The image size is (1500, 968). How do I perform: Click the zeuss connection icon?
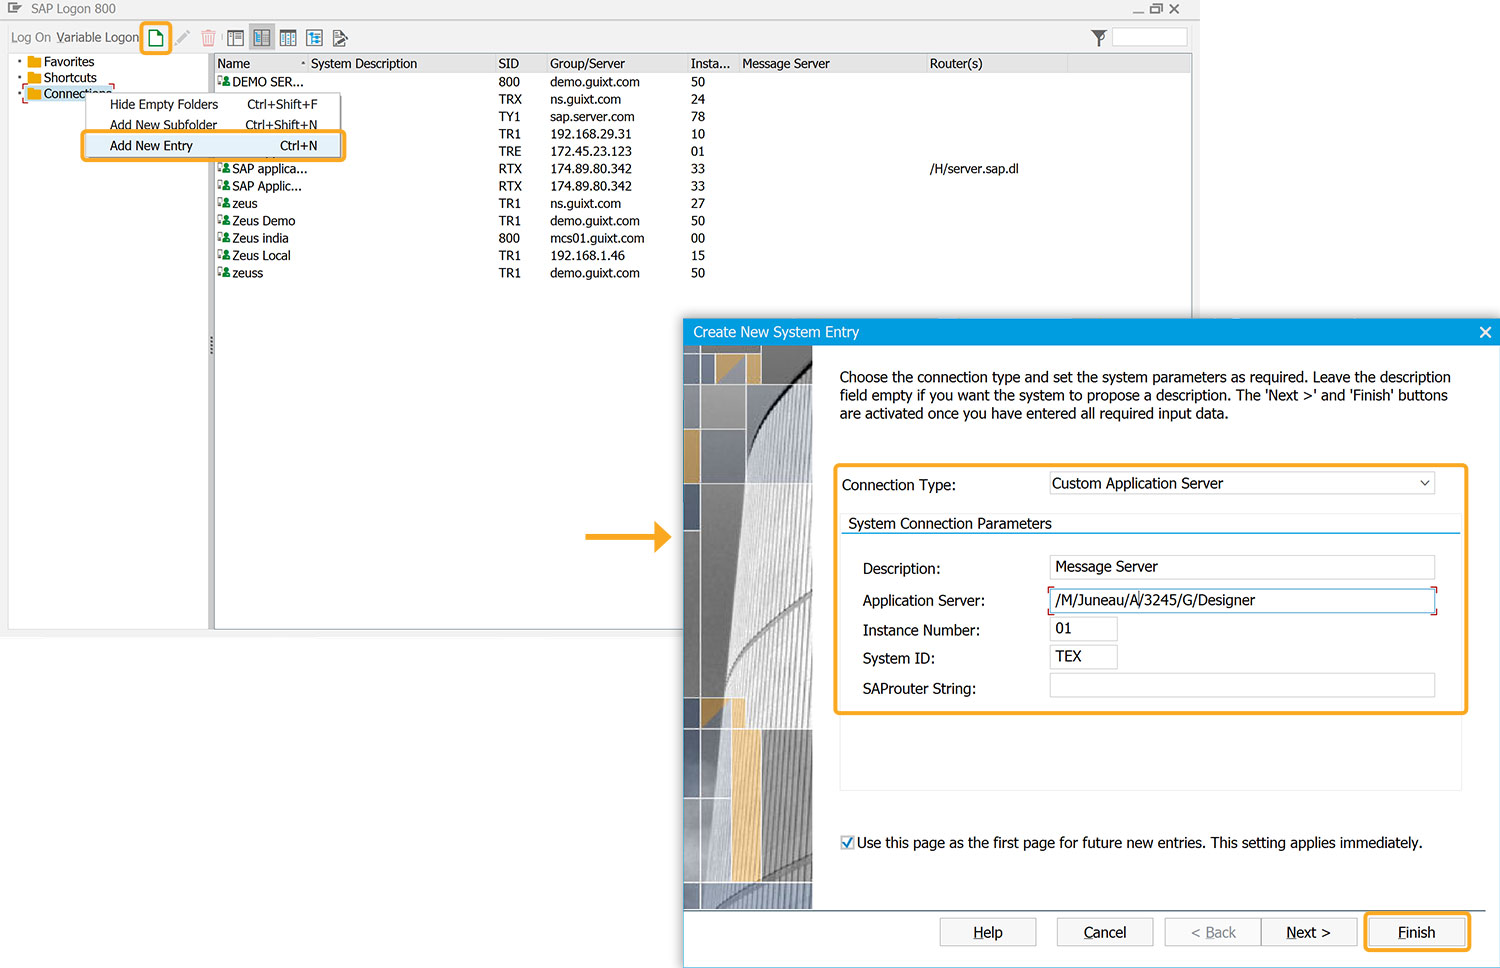click(x=224, y=272)
